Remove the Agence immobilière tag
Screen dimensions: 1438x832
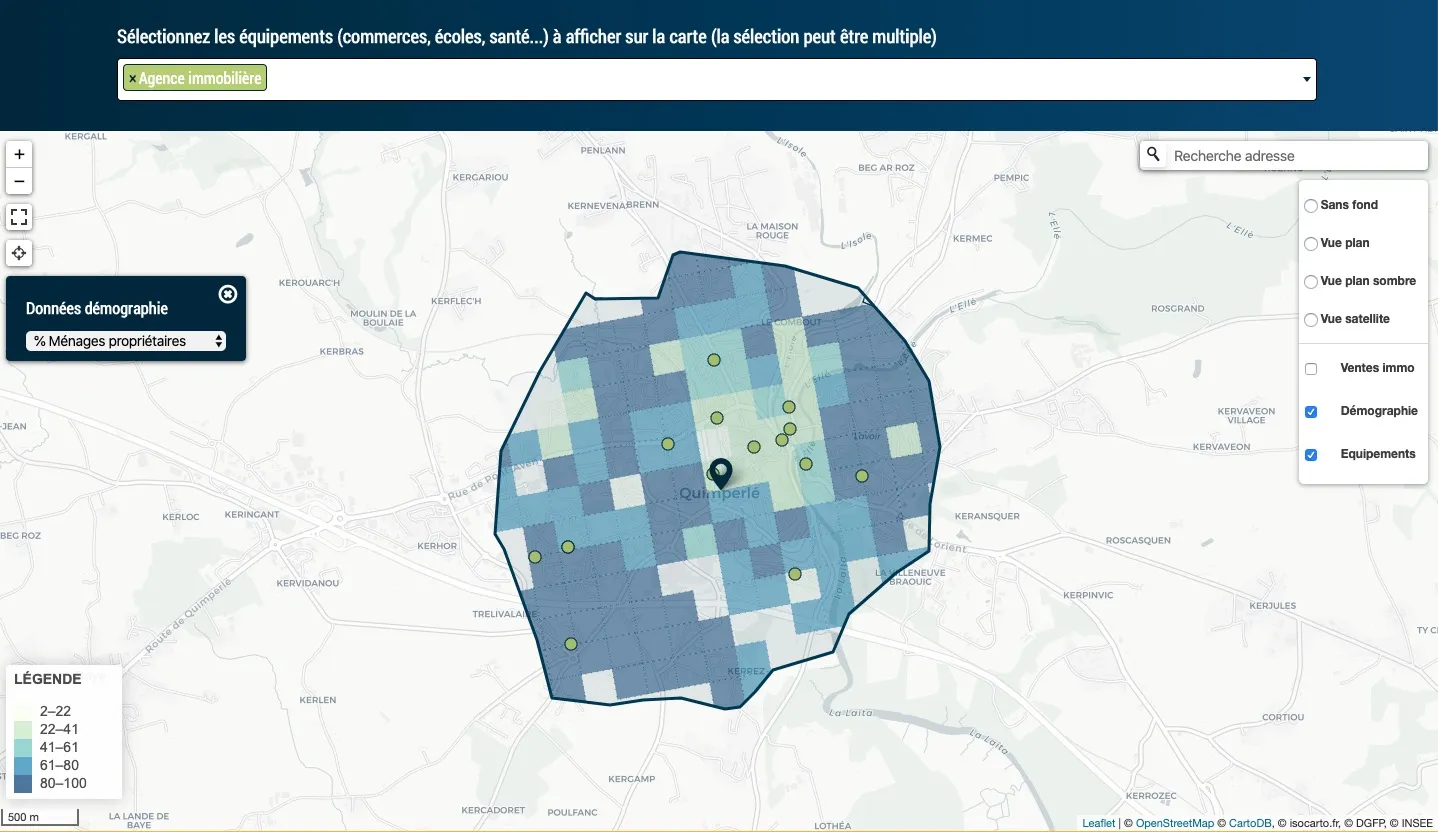tap(132, 78)
